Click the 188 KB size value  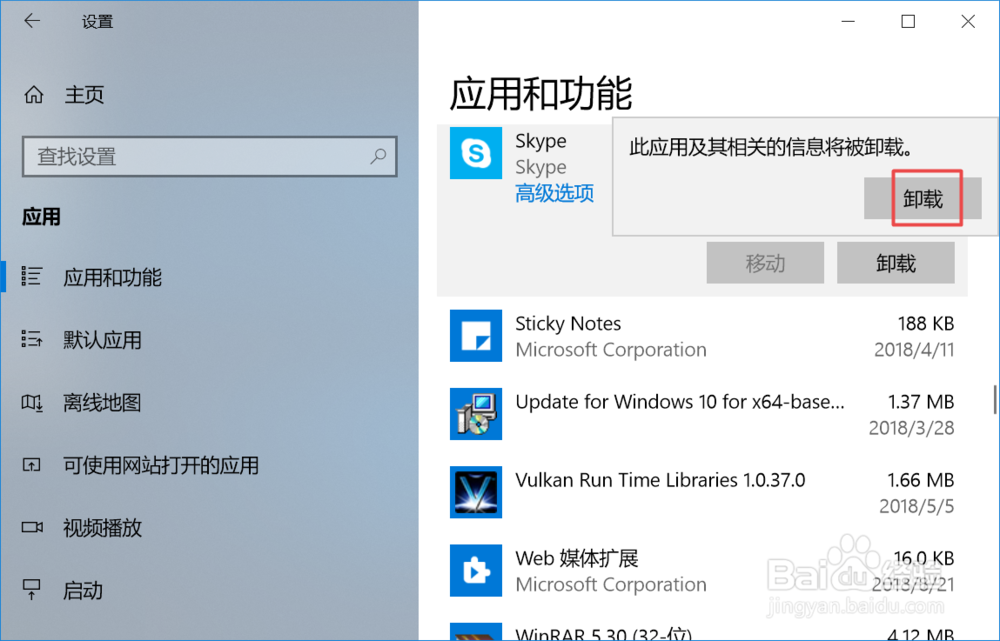click(925, 323)
